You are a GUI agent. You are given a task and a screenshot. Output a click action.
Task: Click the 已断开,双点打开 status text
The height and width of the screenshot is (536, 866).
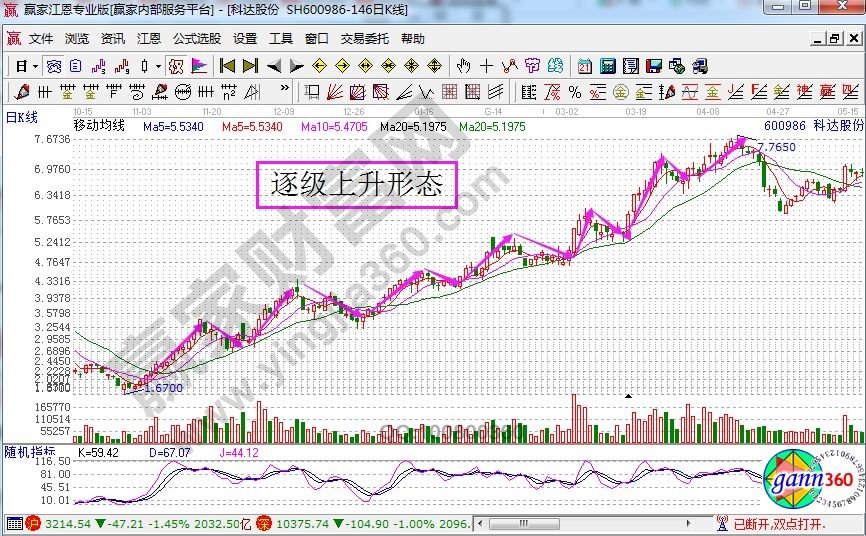point(780,524)
